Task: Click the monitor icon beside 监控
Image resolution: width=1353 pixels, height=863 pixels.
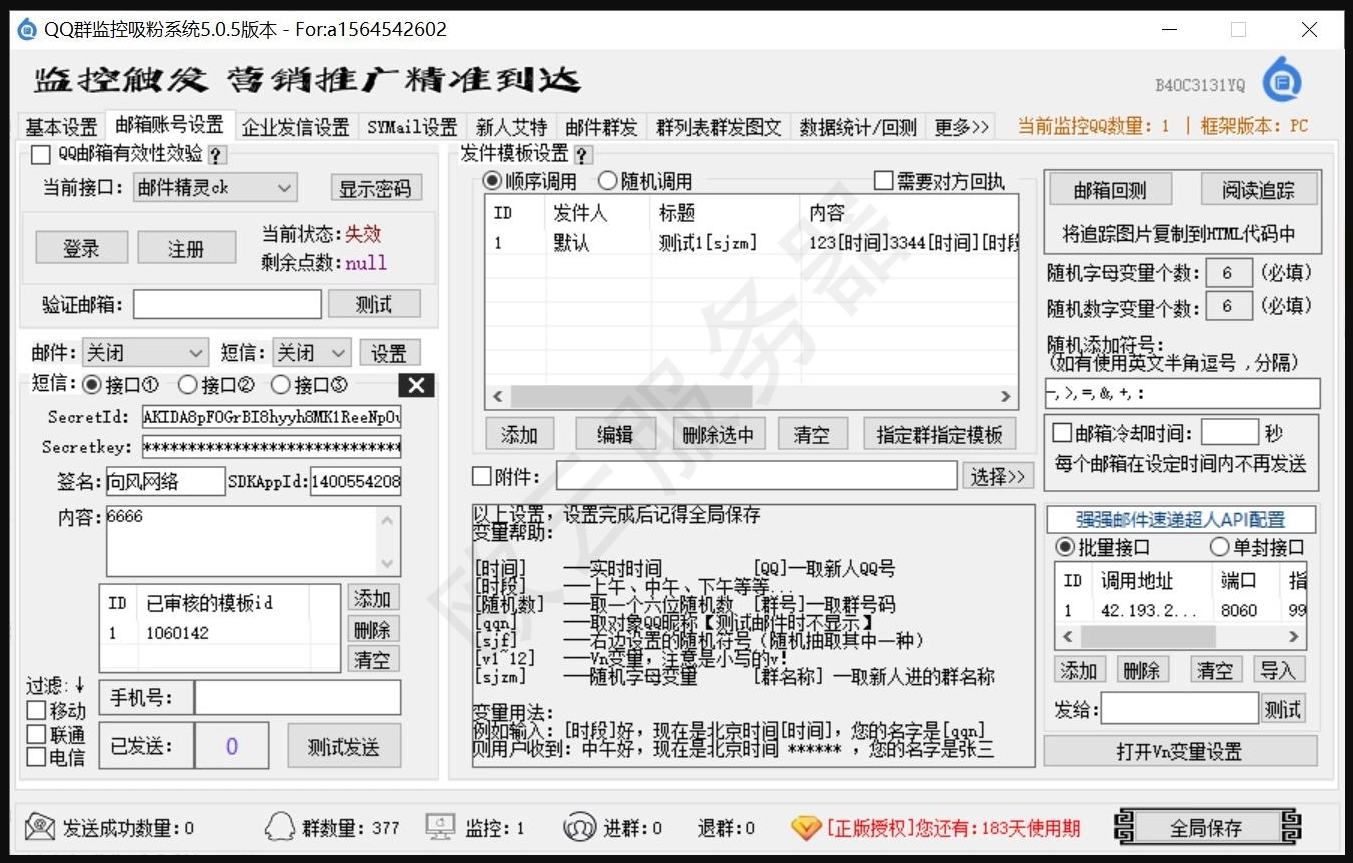Action: 440,827
